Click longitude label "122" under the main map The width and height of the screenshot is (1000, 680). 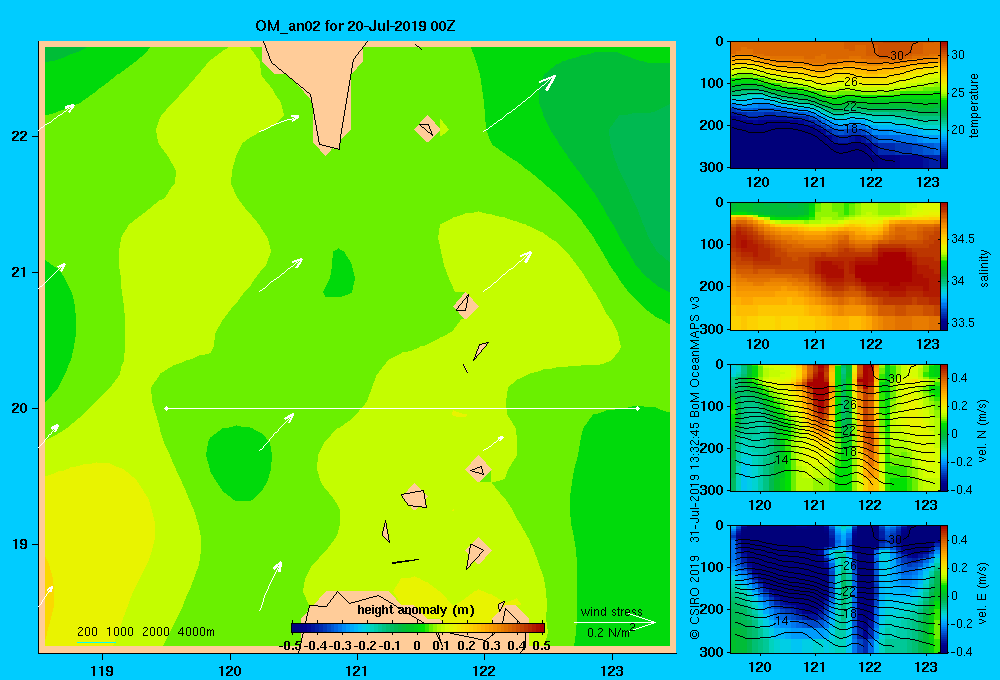click(x=484, y=670)
